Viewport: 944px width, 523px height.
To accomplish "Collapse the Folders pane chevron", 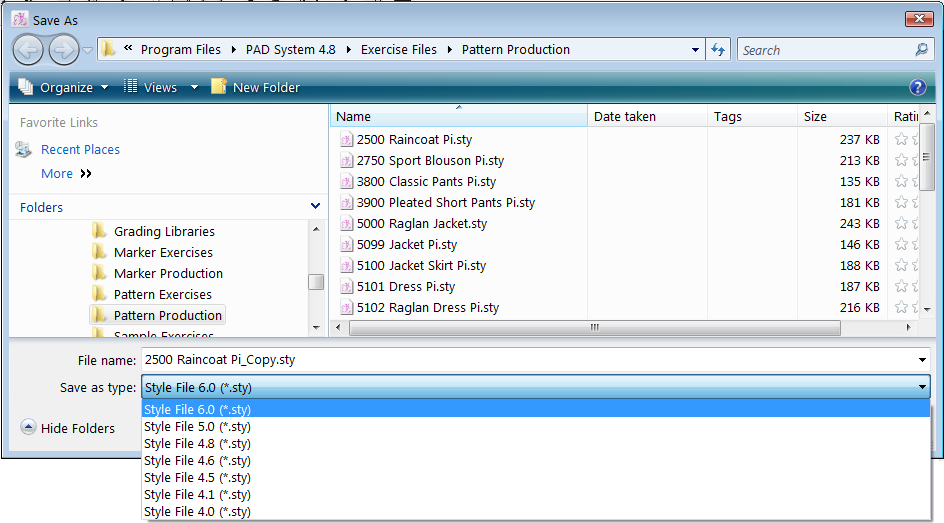I will pos(315,207).
